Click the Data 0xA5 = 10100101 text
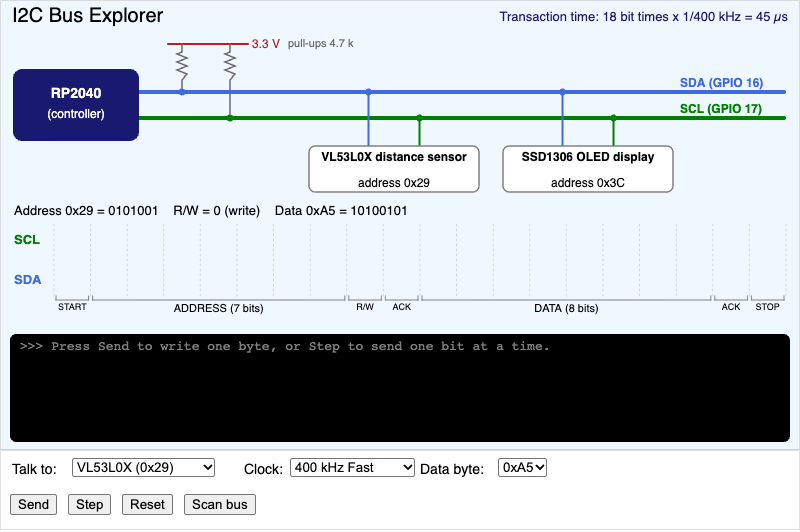 click(341, 211)
